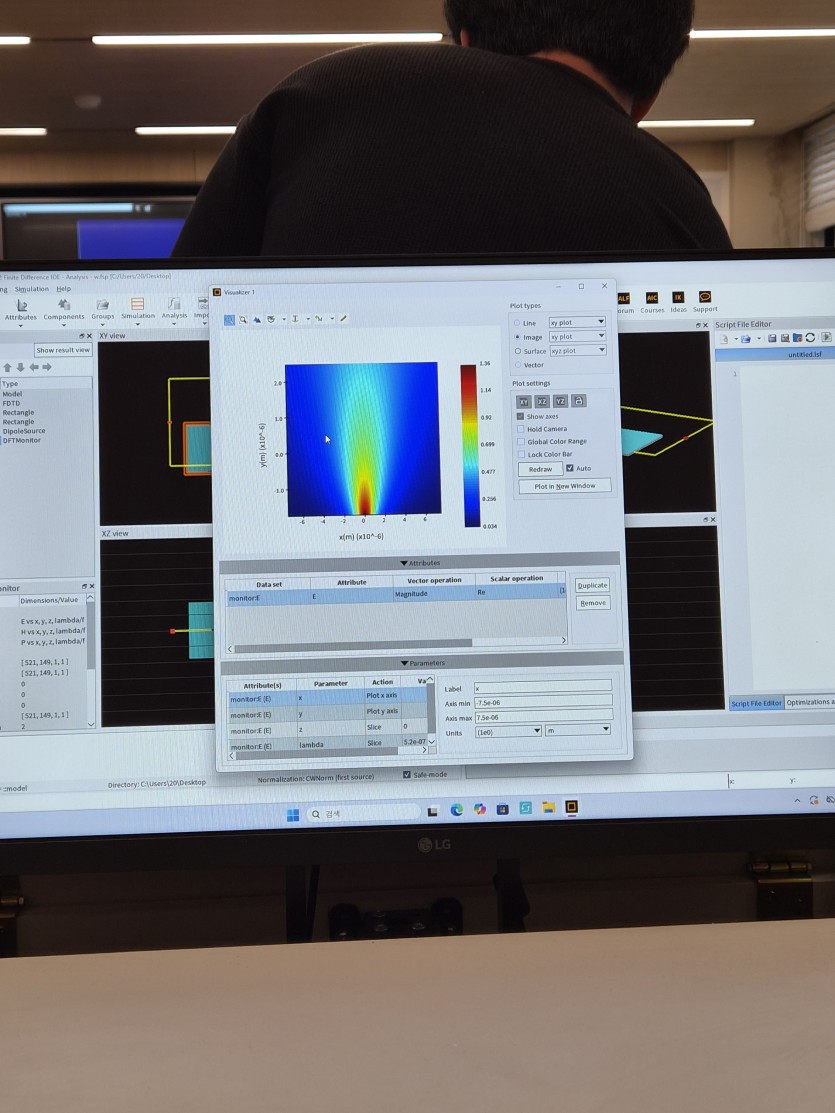Uncheck the Auto redraw checkbox
The image size is (835, 1113).
tap(569, 468)
